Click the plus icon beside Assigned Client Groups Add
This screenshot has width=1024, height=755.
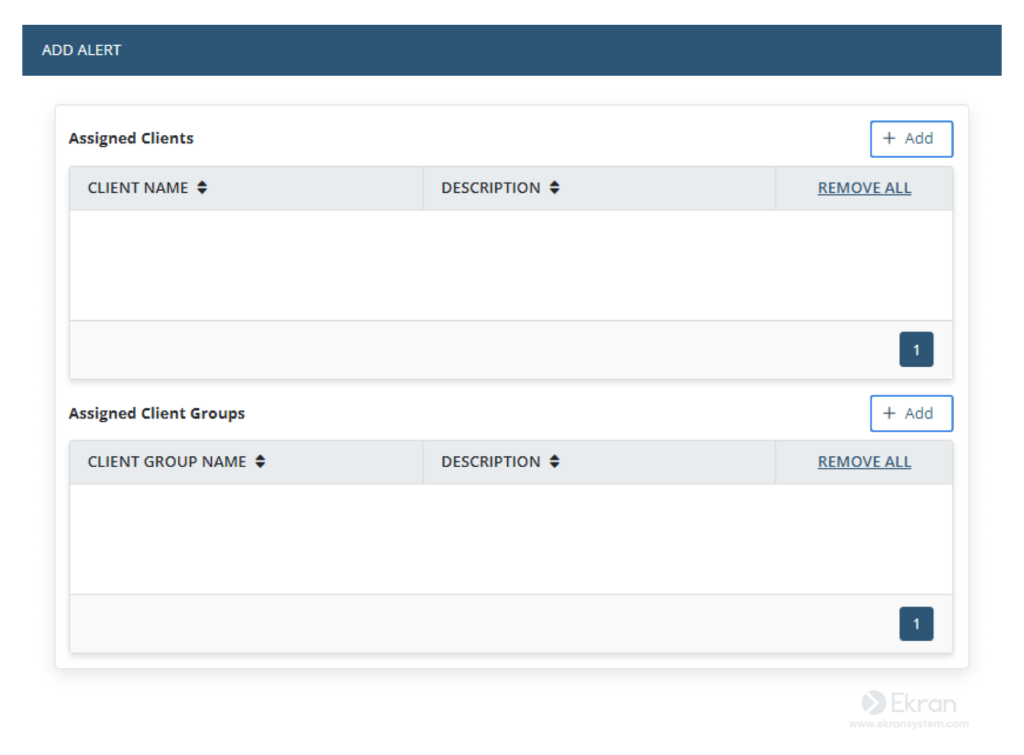tap(889, 413)
